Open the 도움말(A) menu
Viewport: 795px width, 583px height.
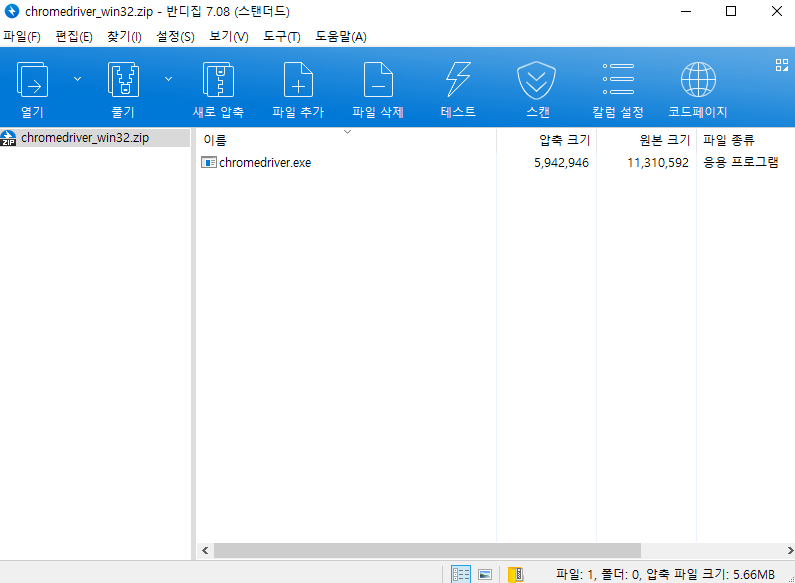click(x=341, y=37)
